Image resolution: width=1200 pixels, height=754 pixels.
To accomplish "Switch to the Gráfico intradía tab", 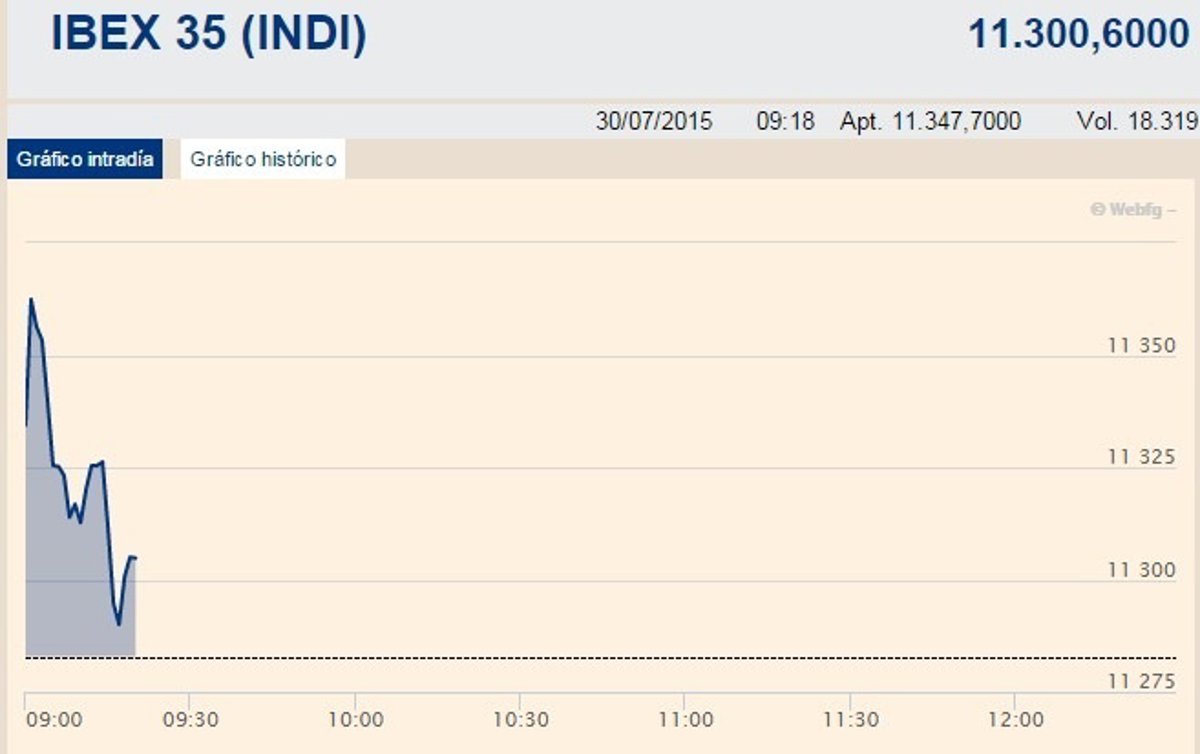I will tap(85, 159).
